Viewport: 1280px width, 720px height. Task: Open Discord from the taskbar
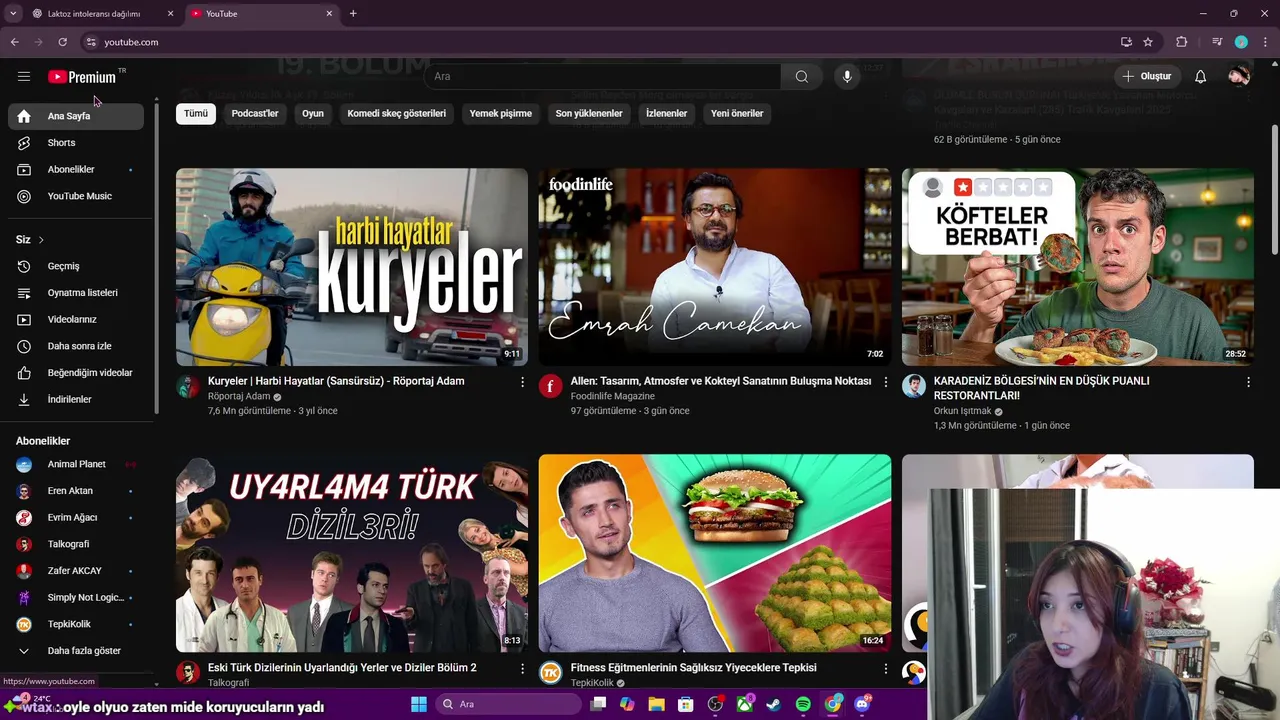click(862, 704)
